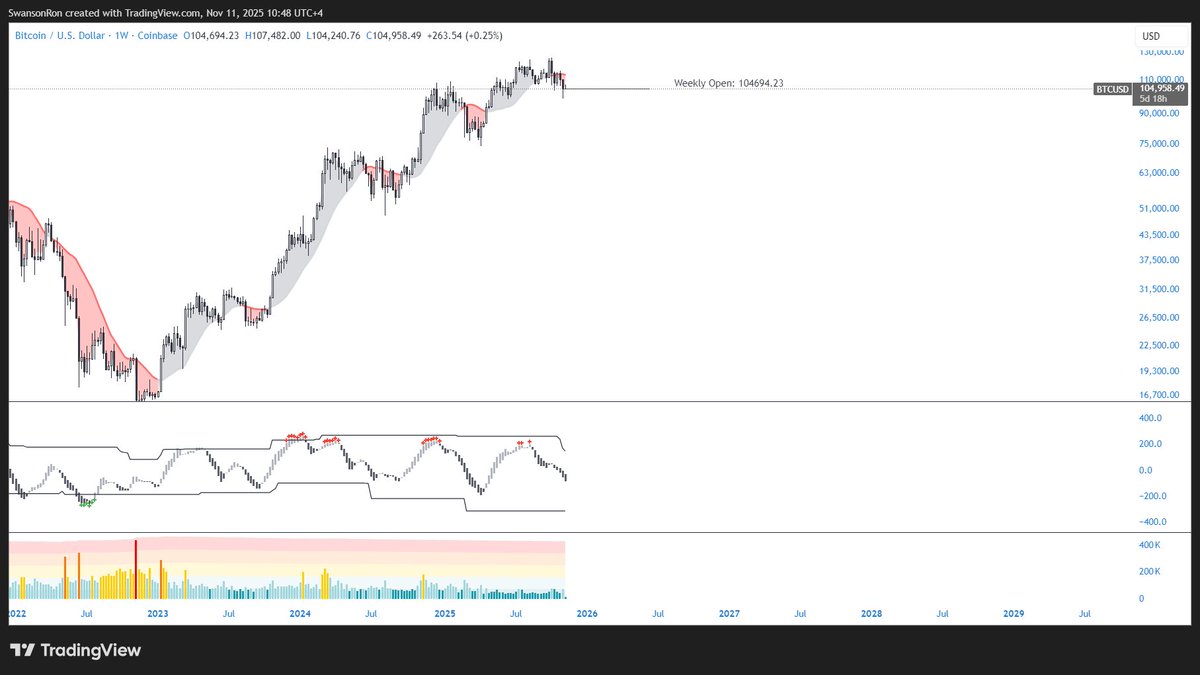Viewport: 1200px width, 675px height.
Task: Click the O104,694.23 open value
Action: point(211,36)
